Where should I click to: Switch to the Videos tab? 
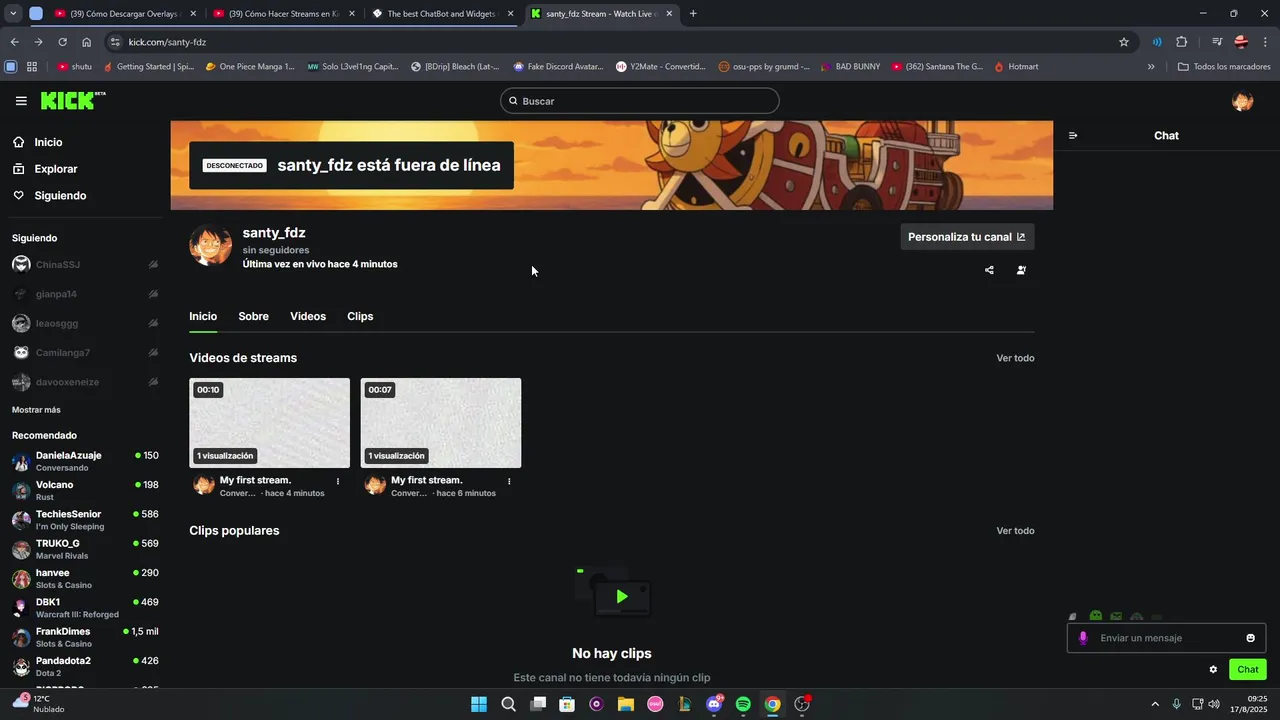tap(308, 316)
